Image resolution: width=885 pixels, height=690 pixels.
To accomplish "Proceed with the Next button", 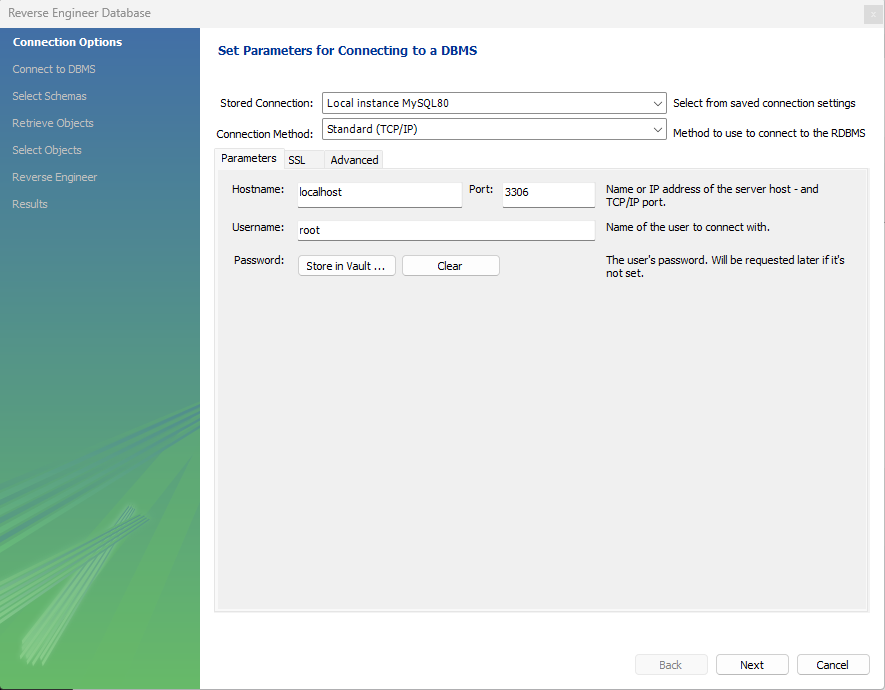I will [x=752, y=665].
